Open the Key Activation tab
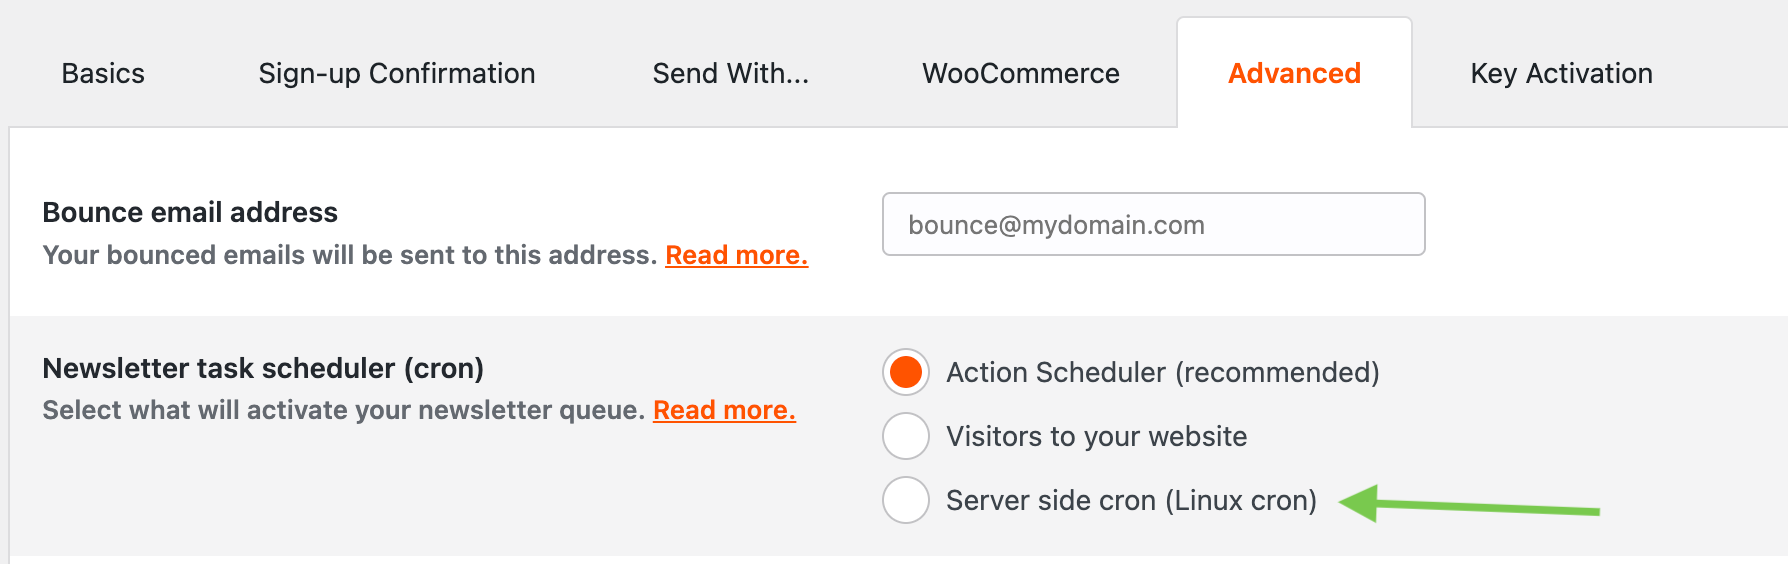The image size is (1788, 564). click(1561, 73)
